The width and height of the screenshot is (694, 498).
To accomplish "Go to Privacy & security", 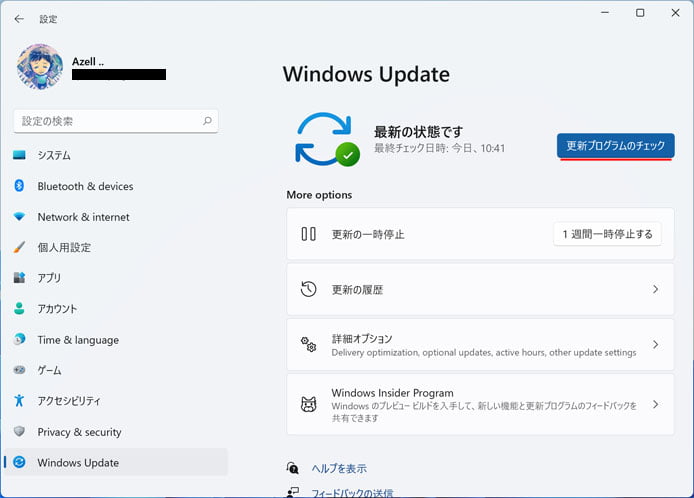I will point(116,432).
